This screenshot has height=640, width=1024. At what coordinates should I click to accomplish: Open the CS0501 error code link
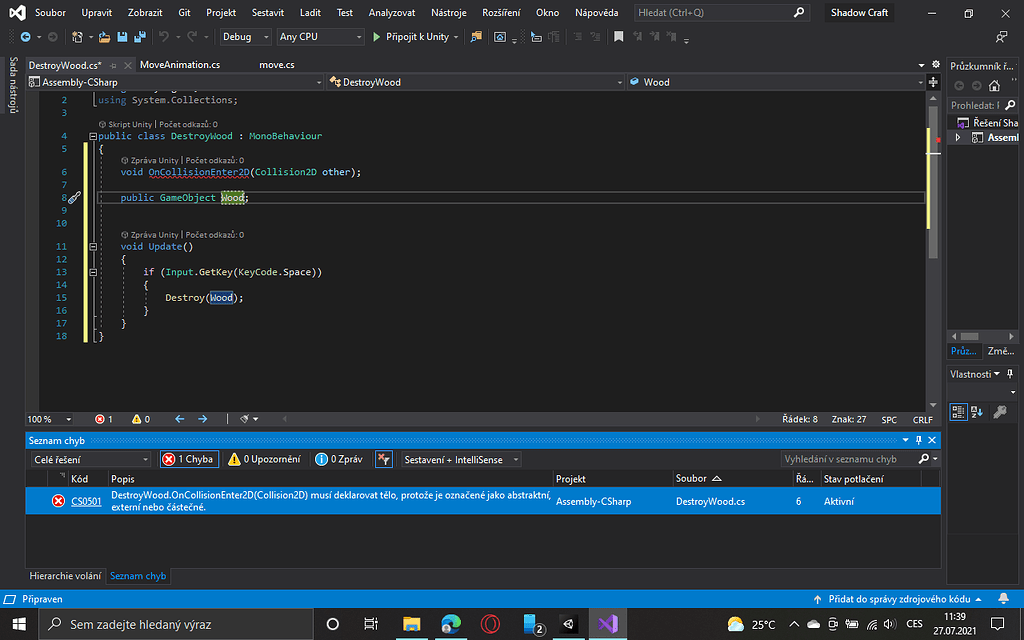(86, 501)
